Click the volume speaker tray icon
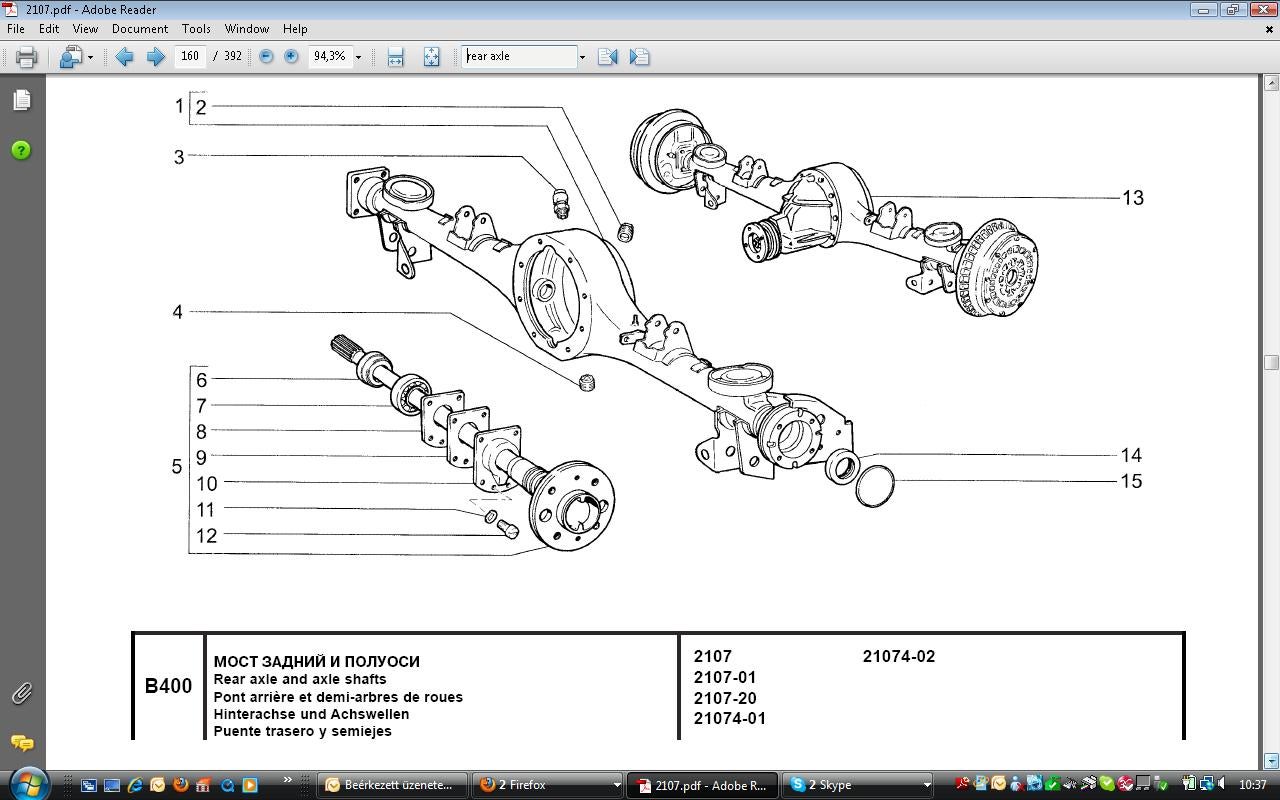This screenshot has width=1280, height=800. tap(1223, 785)
